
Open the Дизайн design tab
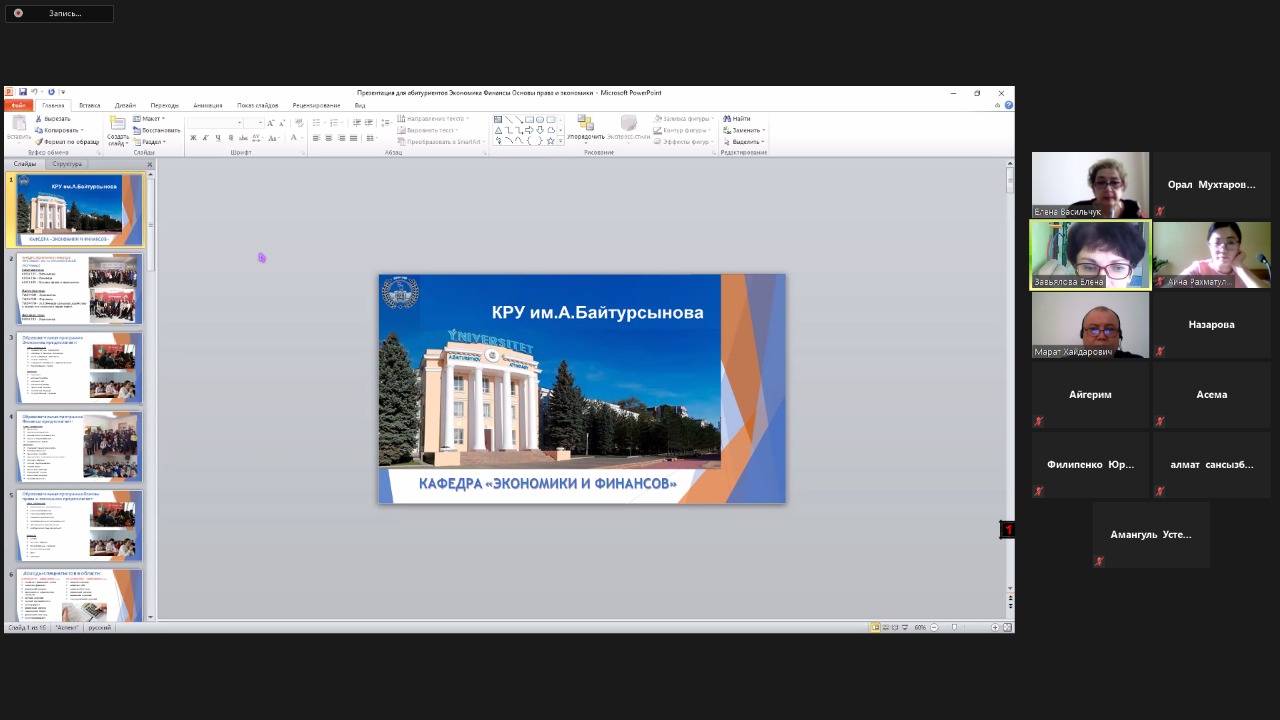pos(125,105)
